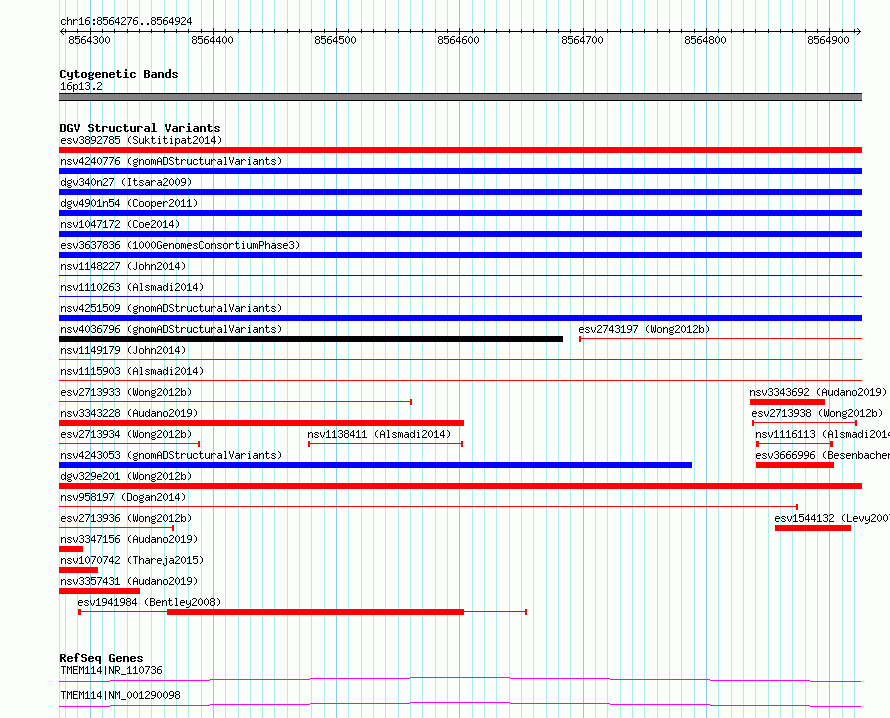Click the 16p13.2 cytogenetic band label
Viewport: 890px width, 718px height.
coord(81,86)
